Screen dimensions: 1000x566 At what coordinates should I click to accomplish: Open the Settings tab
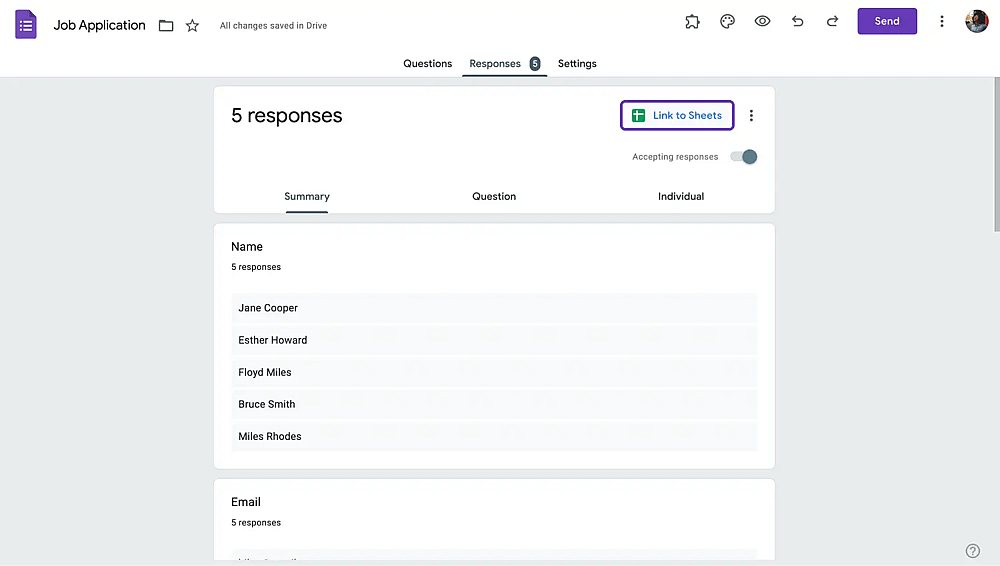(577, 64)
